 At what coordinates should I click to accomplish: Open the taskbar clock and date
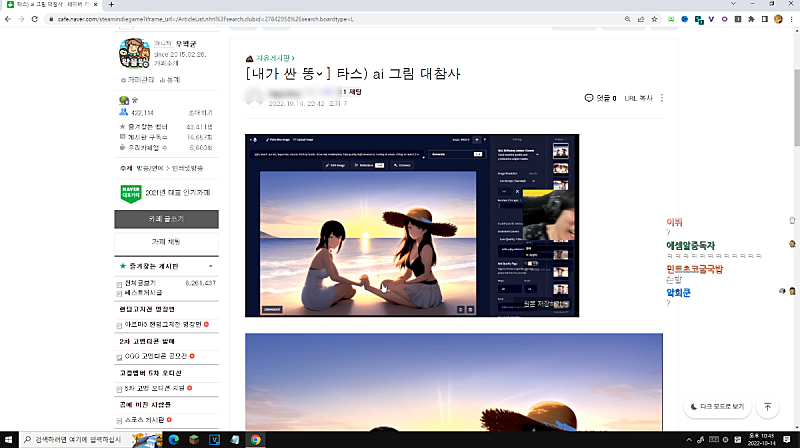coord(761,439)
